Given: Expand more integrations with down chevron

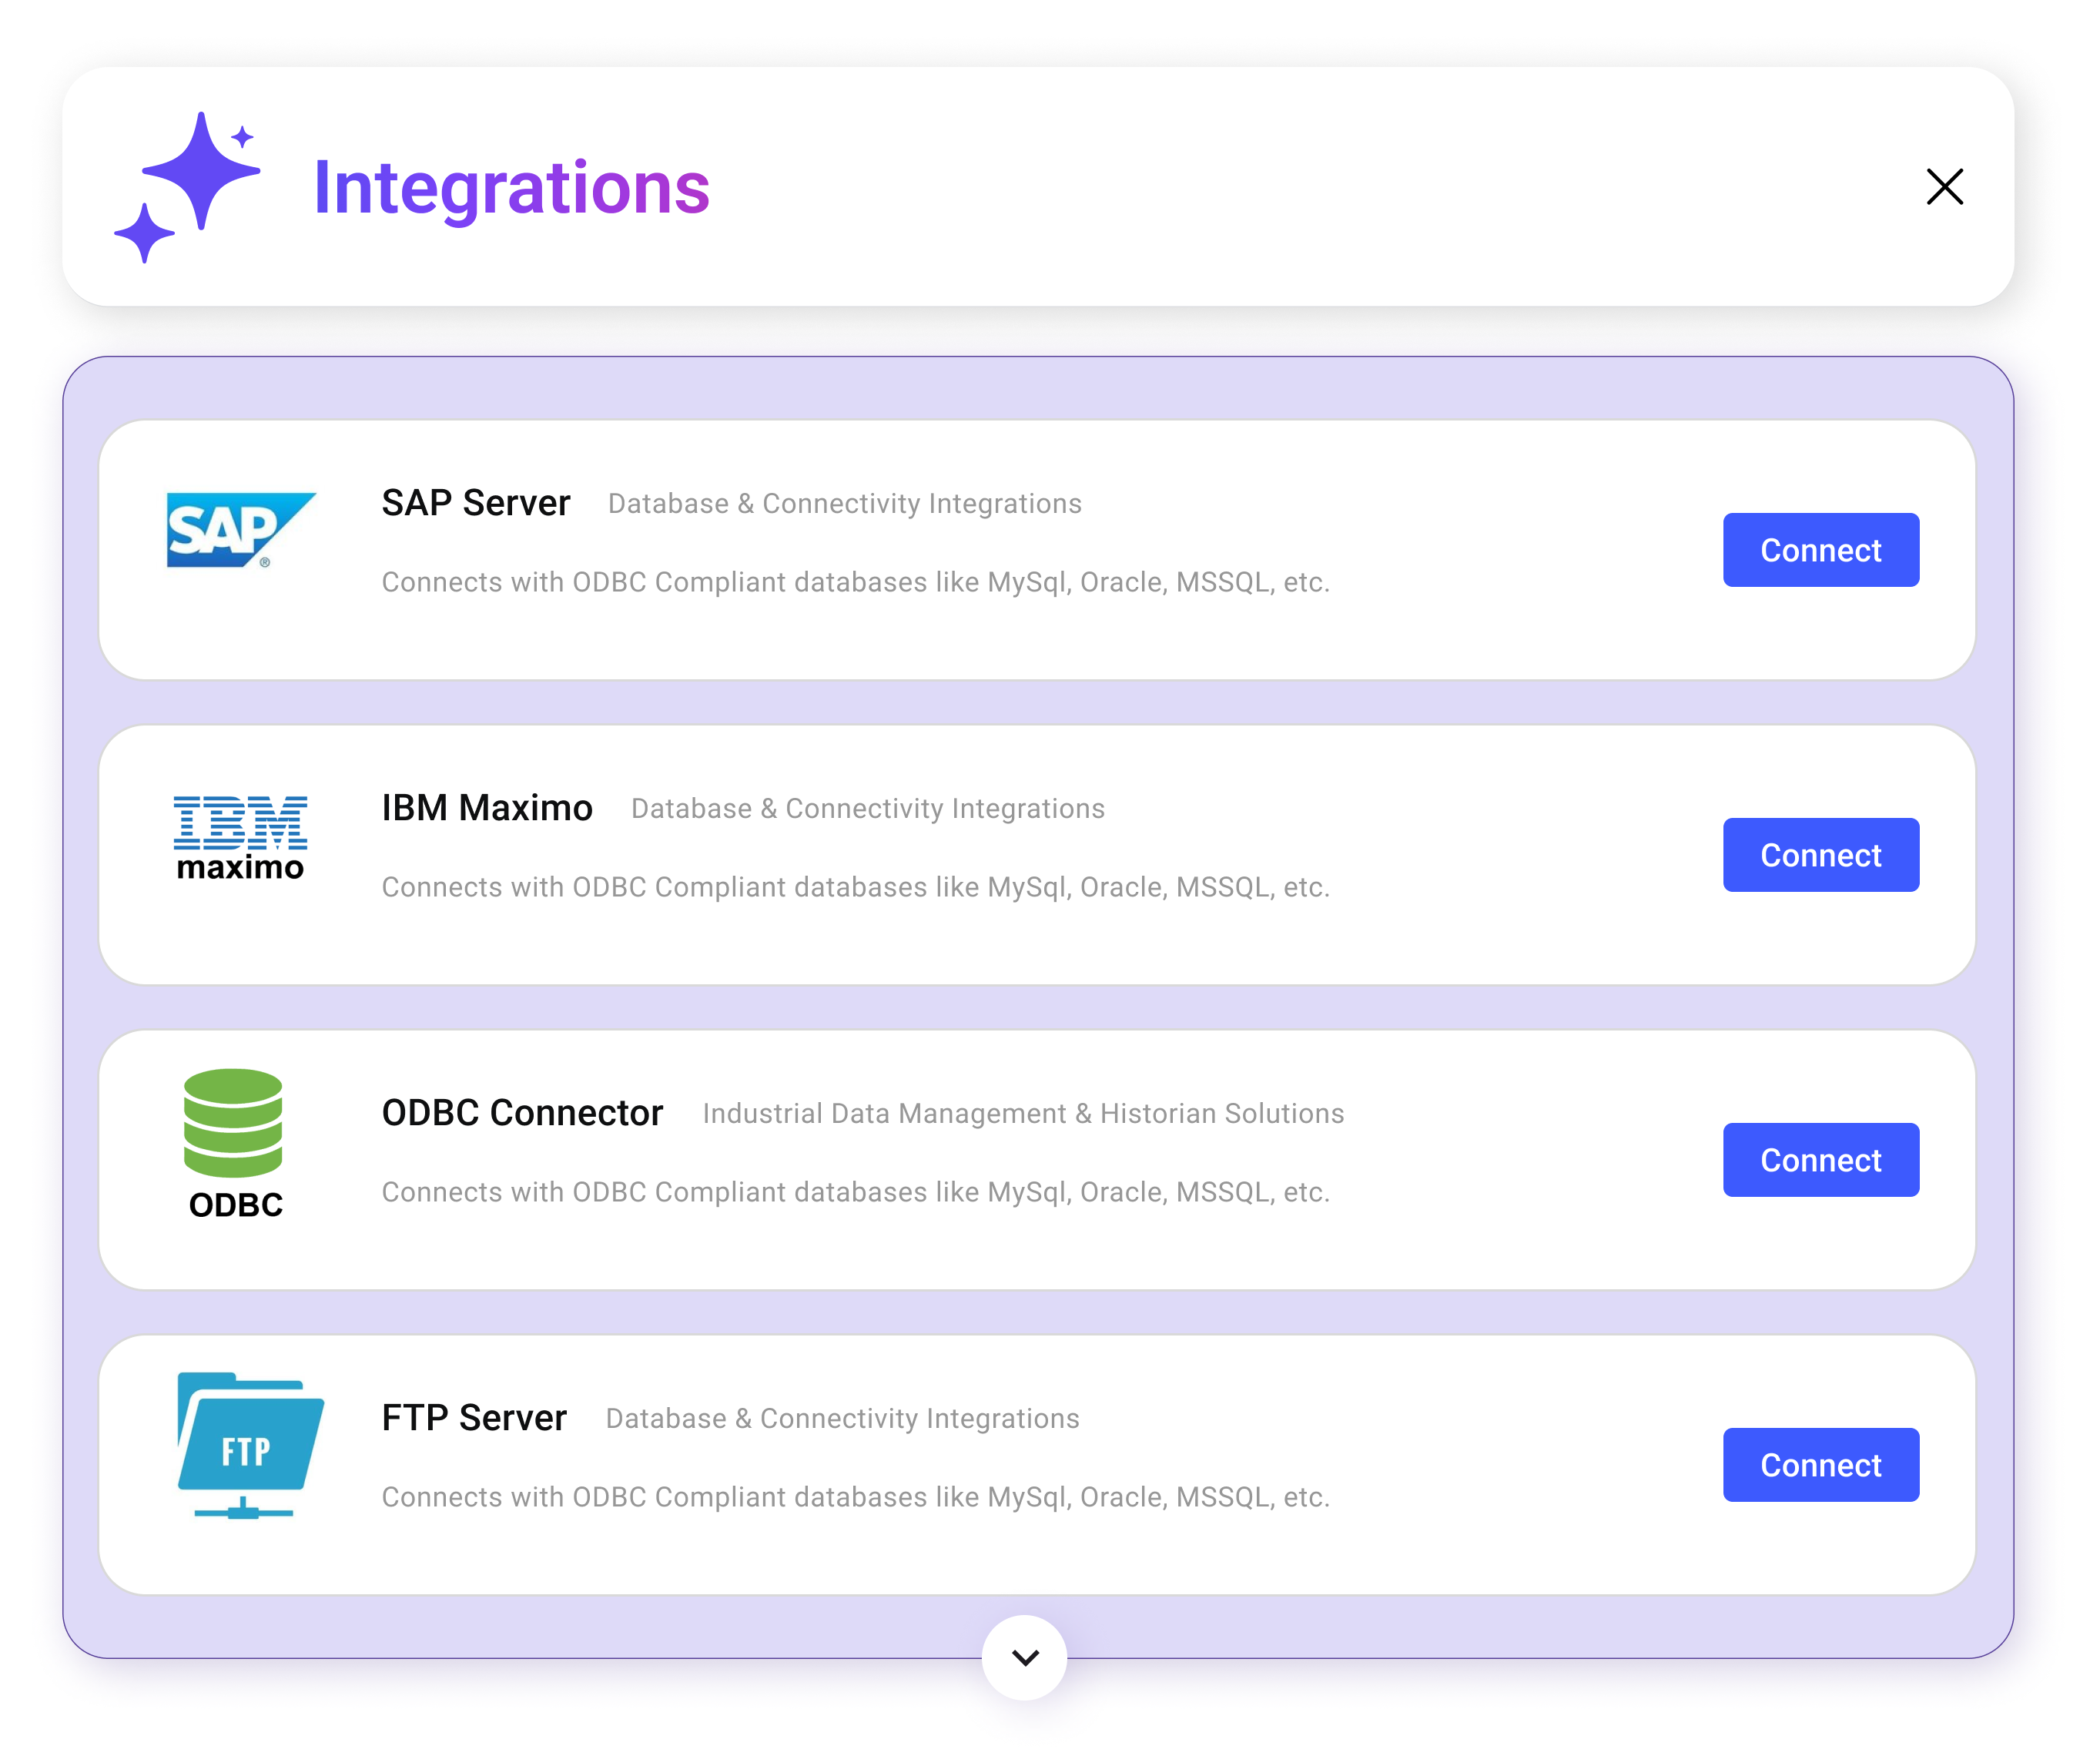Looking at the screenshot, I should tap(1025, 1657).
